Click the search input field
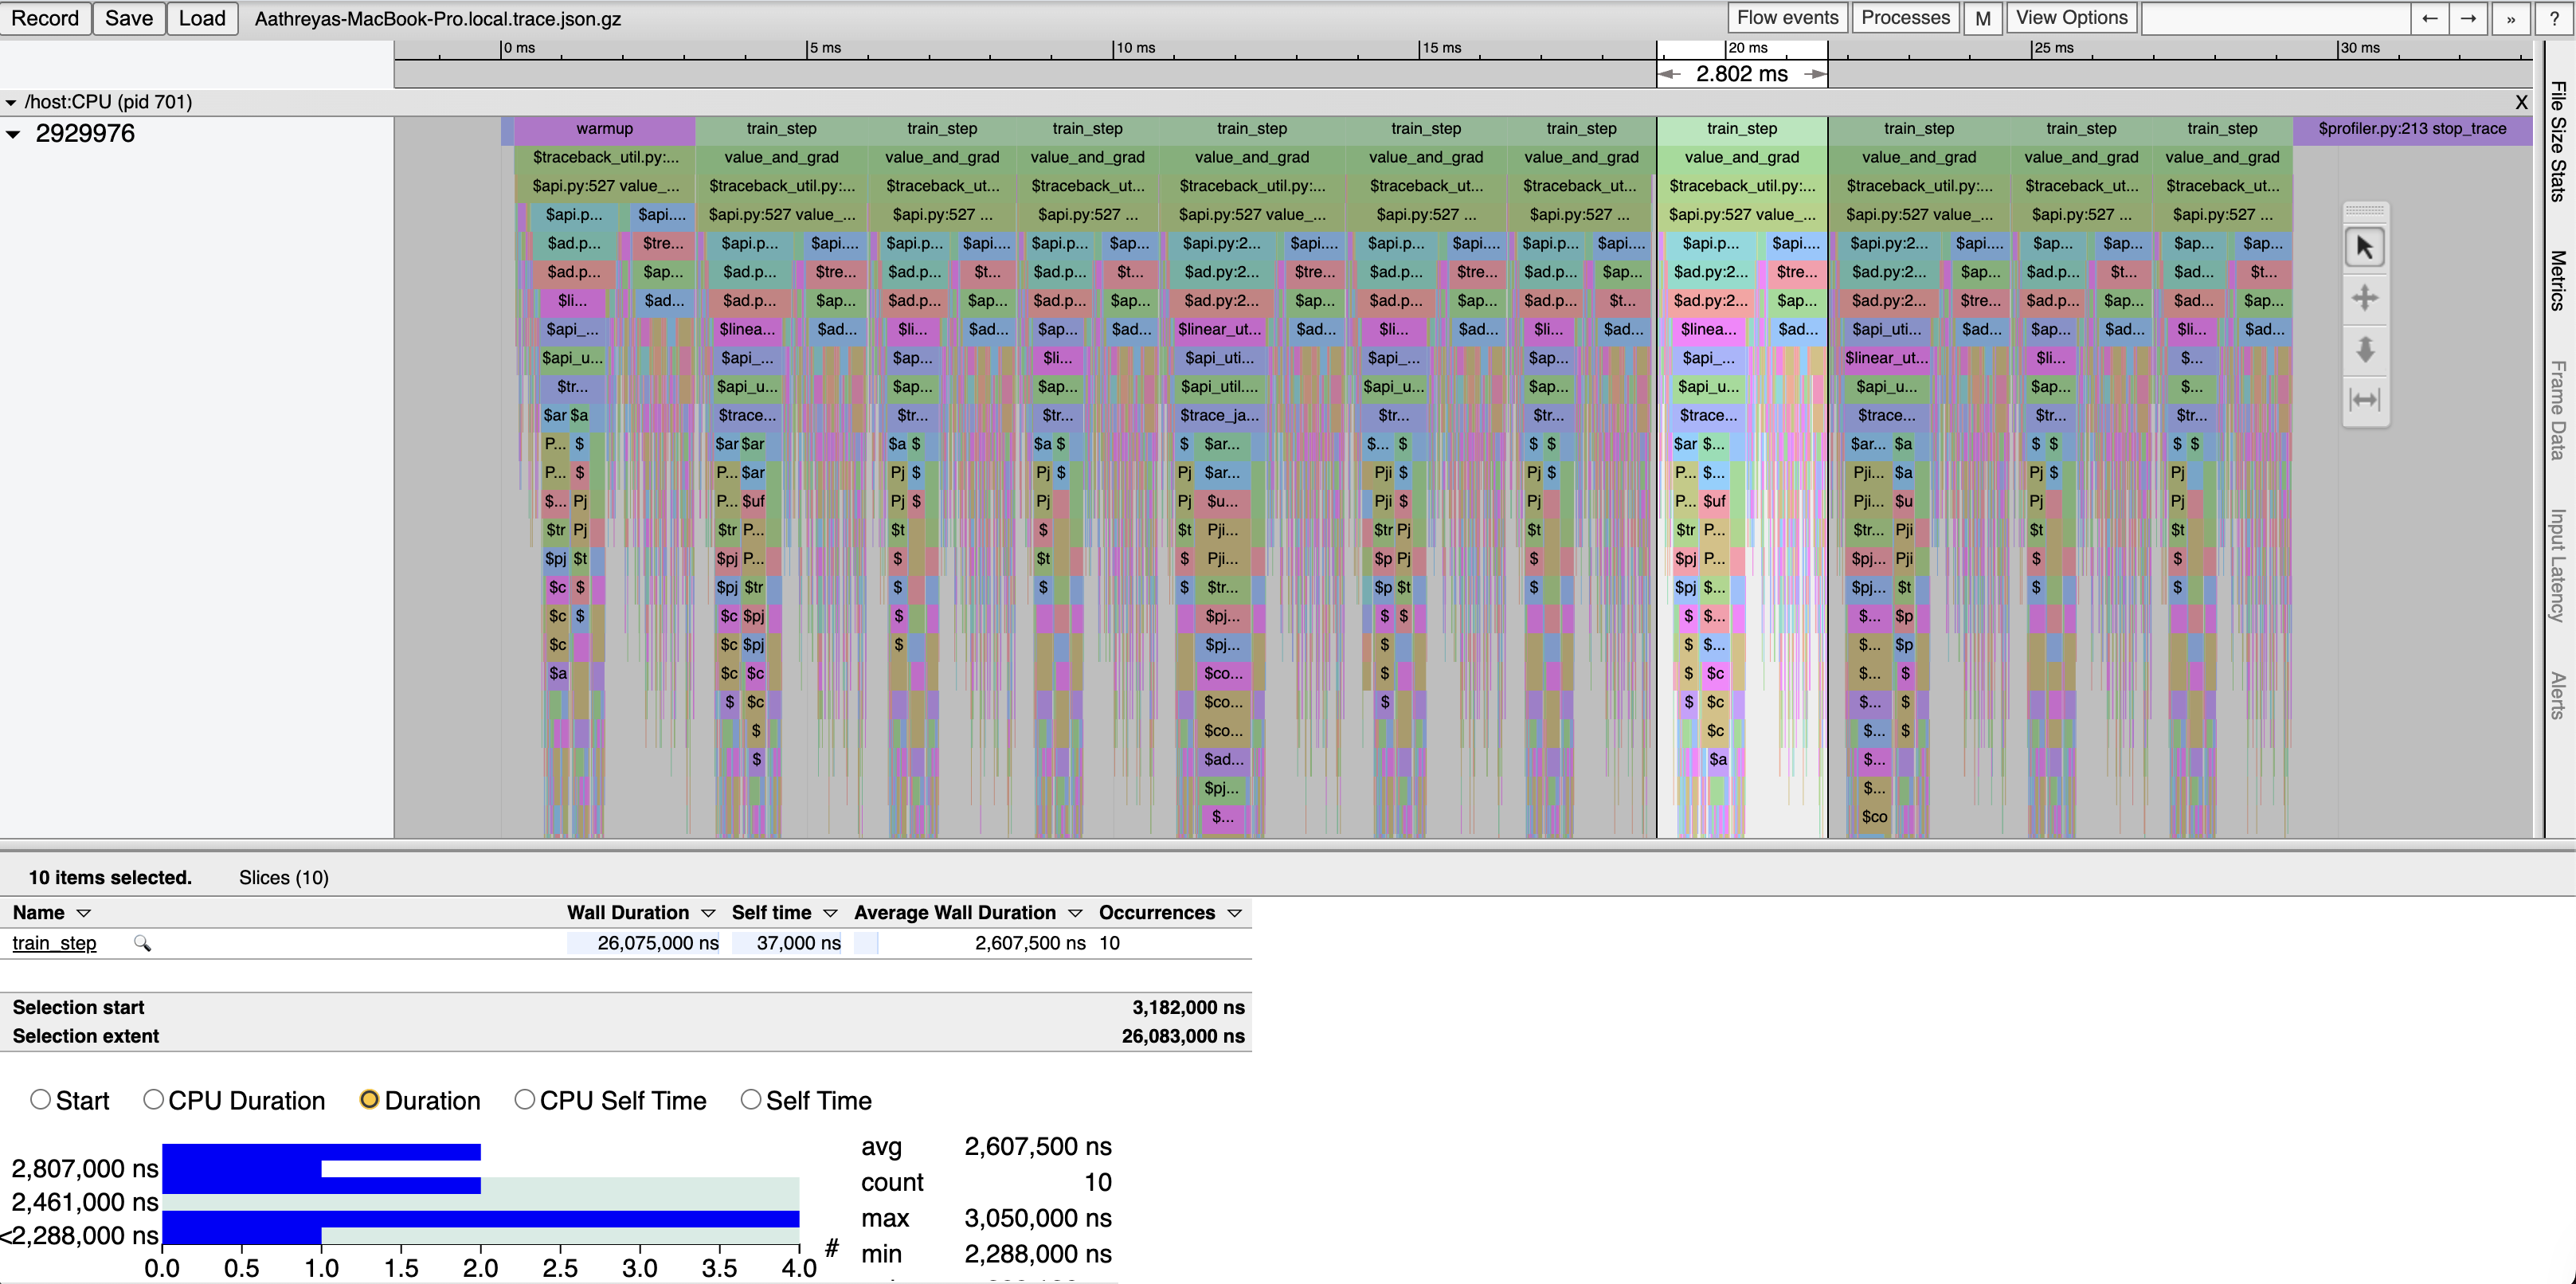The image size is (2576, 1284). coord(2275,18)
